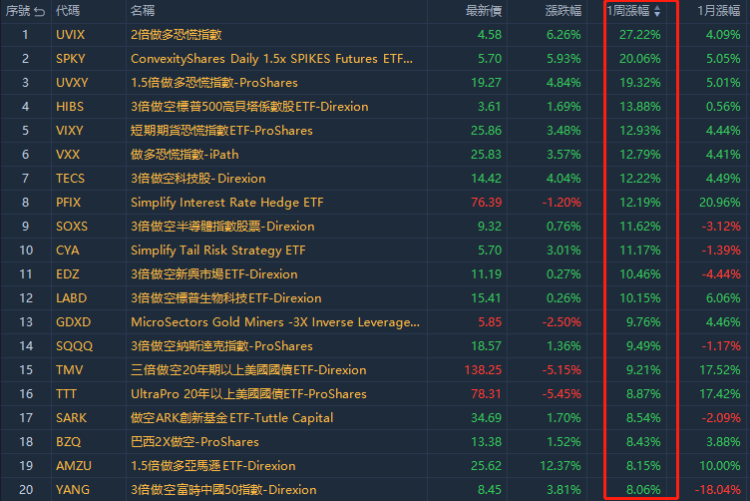Screen dimensions: 750x501
Task: Click the 序號 column header text
Action: tap(18, 11)
